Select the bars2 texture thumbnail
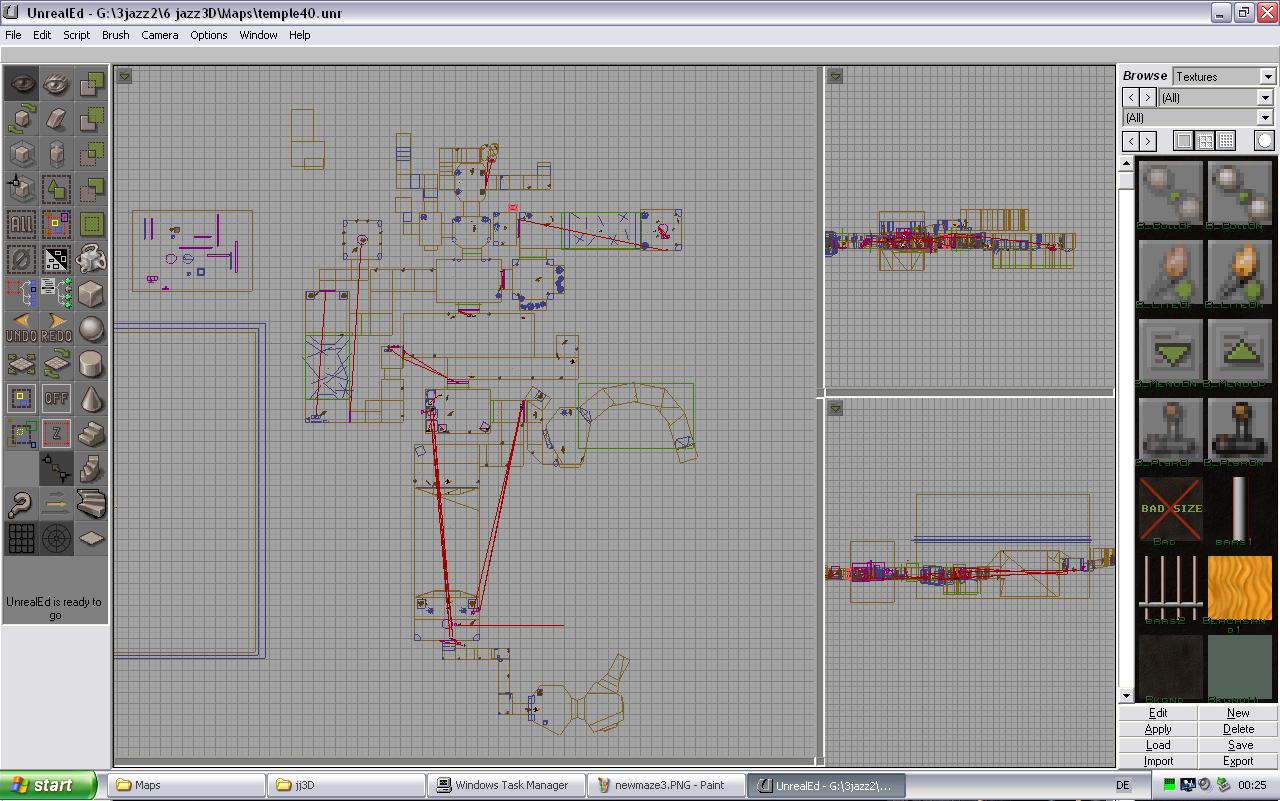Image resolution: width=1280 pixels, height=801 pixels. (1170, 588)
